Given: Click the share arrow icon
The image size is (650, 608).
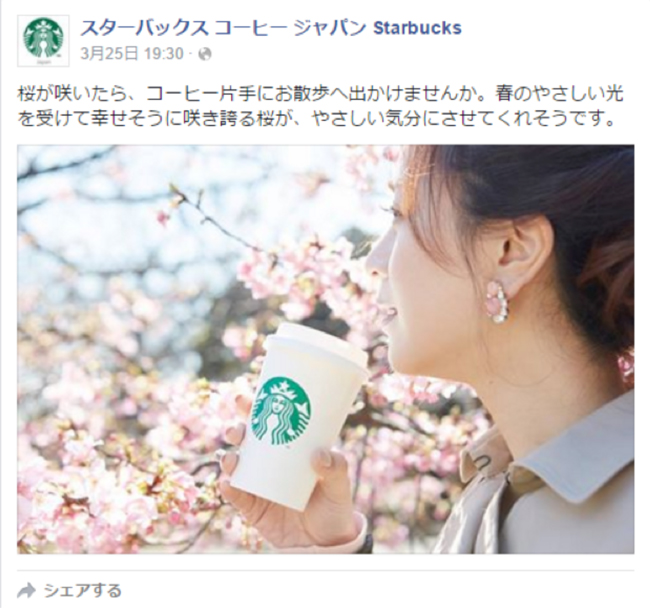Looking at the screenshot, I should 27,591.
